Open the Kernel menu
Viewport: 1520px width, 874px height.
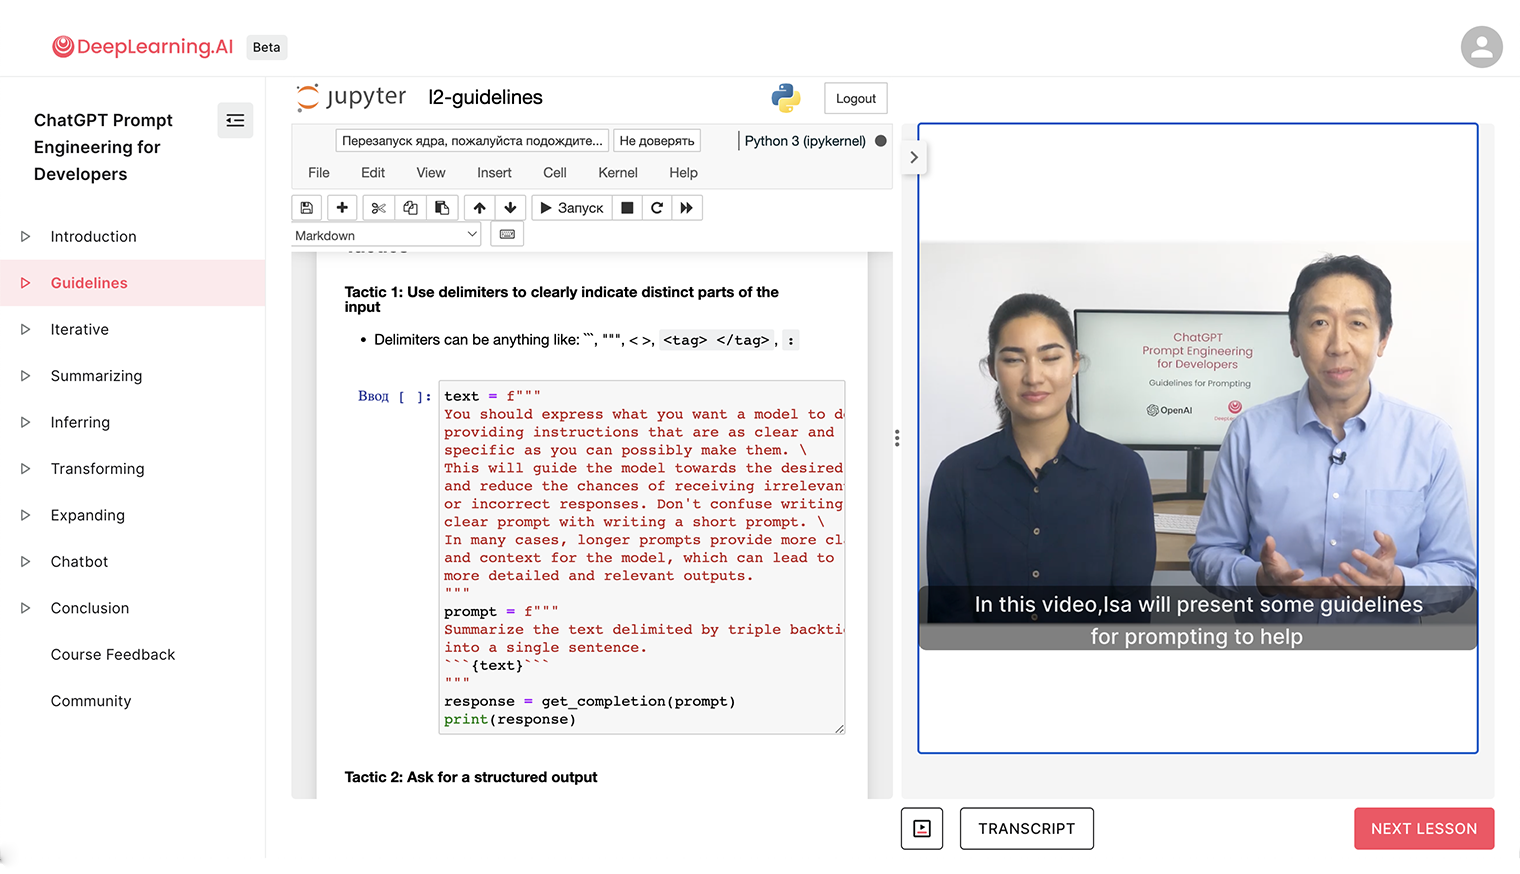point(618,173)
